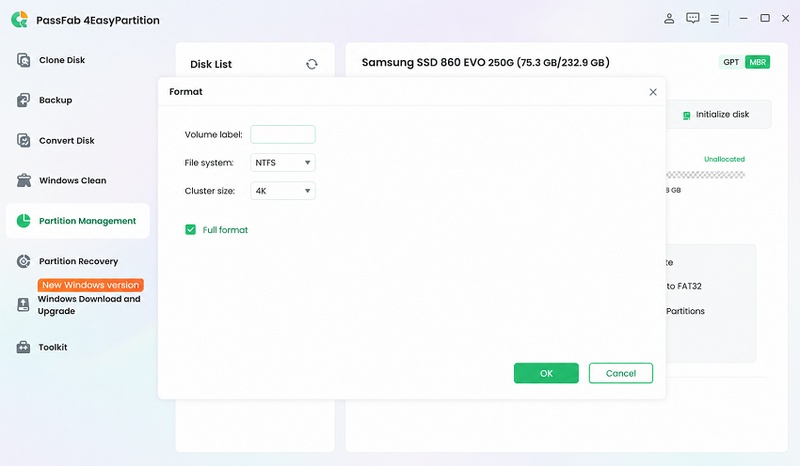800x466 pixels.
Task: Open Partition Recovery
Action: pos(78,261)
